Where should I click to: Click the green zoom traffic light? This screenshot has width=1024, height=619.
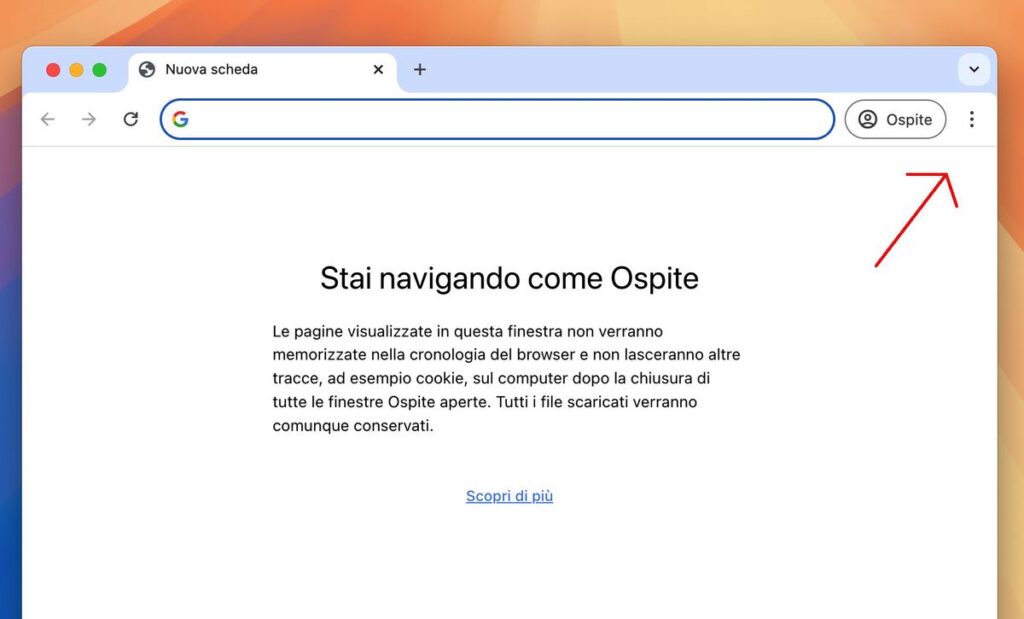[99, 70]
